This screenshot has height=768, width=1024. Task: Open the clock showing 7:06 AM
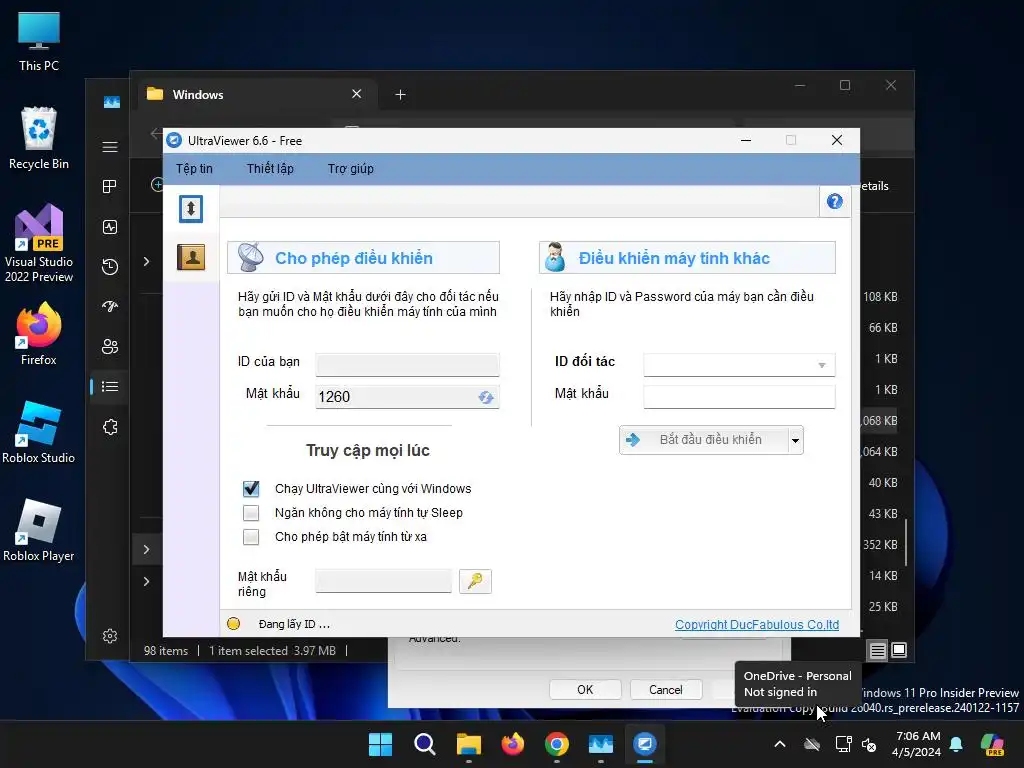[x=918, y=744]
